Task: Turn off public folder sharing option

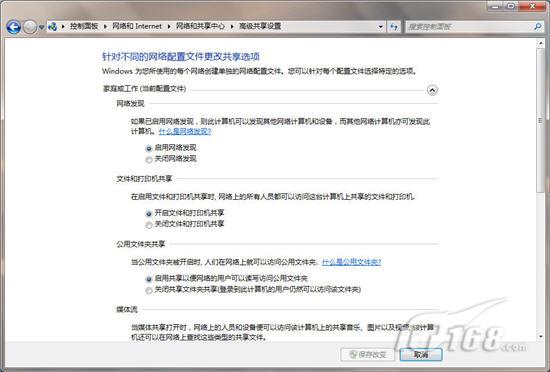Action: pos(149,290)
